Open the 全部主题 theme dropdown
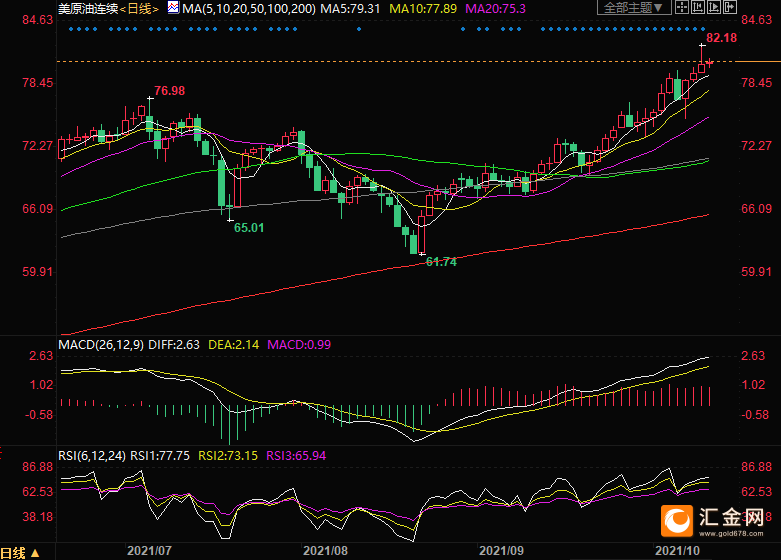Viewport: 781px width, 560px height. point(633,7)
